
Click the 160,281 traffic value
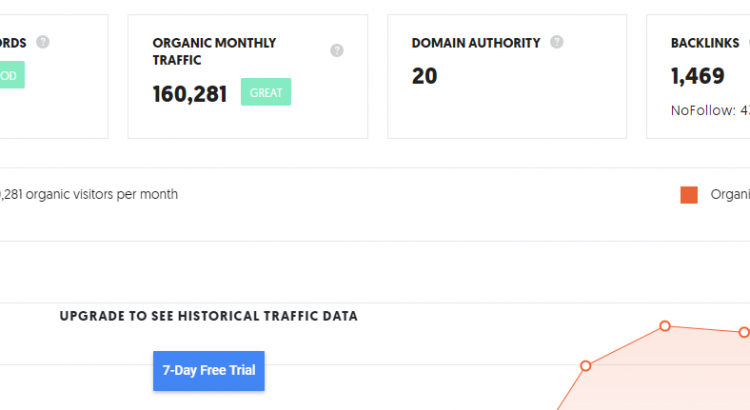pos(190,94)
